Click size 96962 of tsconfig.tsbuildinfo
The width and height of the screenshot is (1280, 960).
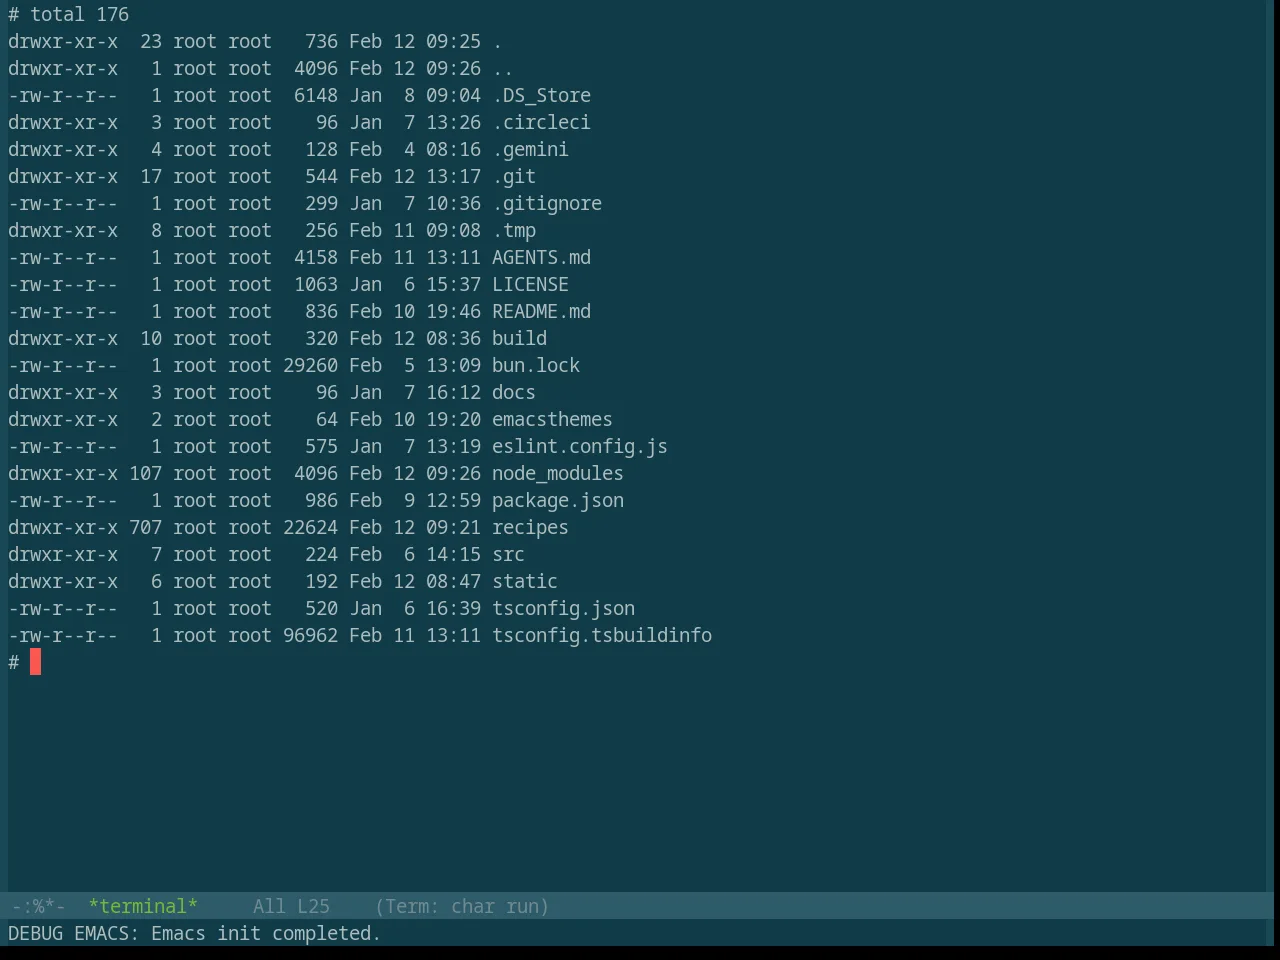pyautogui.click(x=310, y=635)
